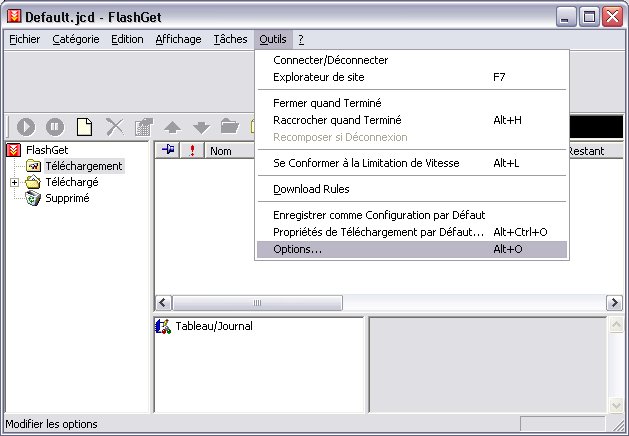Open Propriétés de Téléchargement par Défaut
The width and height of the screenshot is (629, 436).
412,232
